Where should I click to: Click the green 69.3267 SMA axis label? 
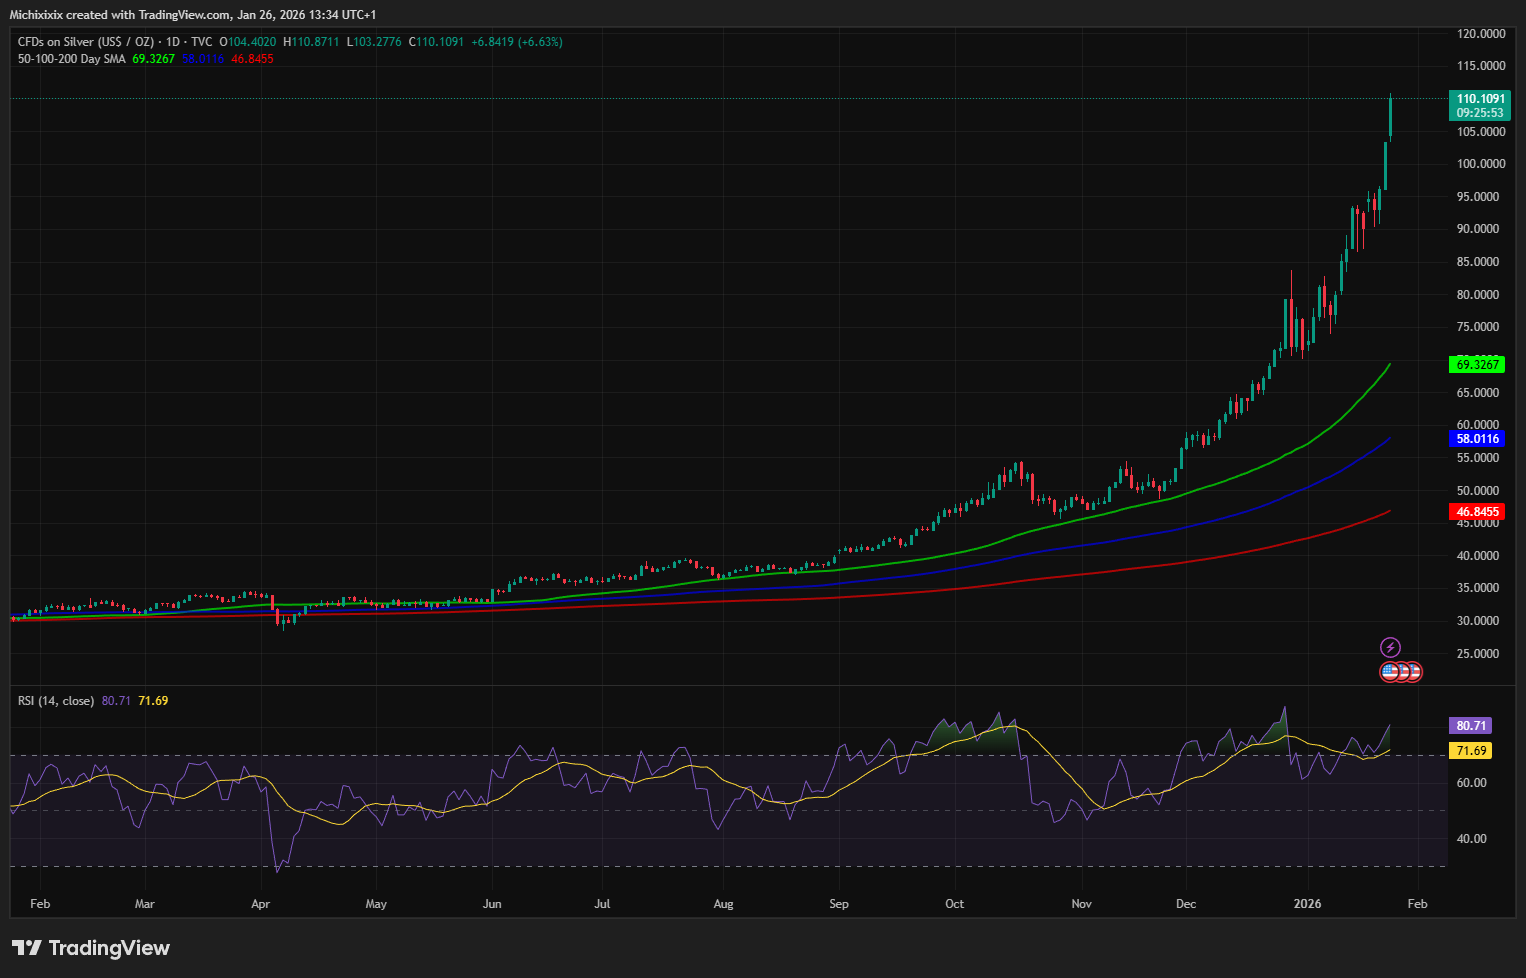pyautogui.click(x=1476, y=365)
